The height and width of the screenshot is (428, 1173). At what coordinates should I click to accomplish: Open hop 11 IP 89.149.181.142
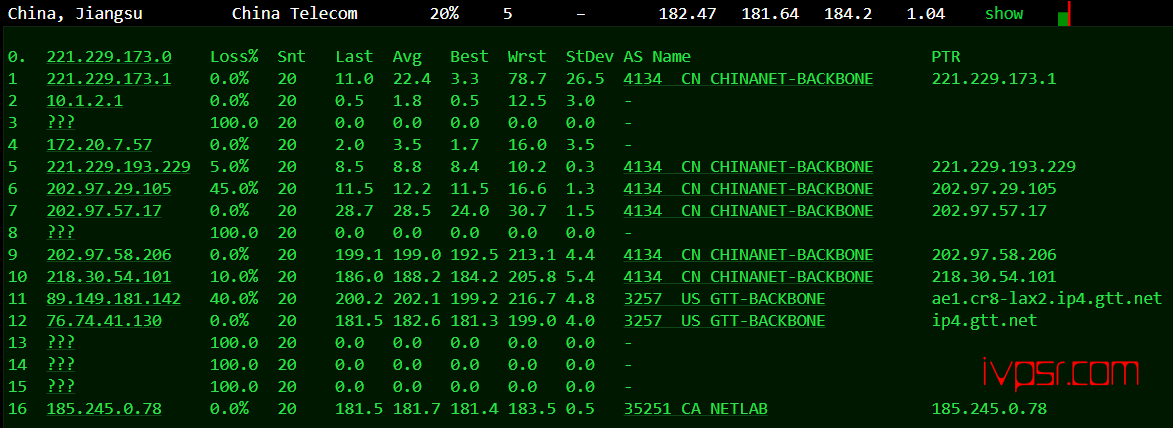pos(114,299)
